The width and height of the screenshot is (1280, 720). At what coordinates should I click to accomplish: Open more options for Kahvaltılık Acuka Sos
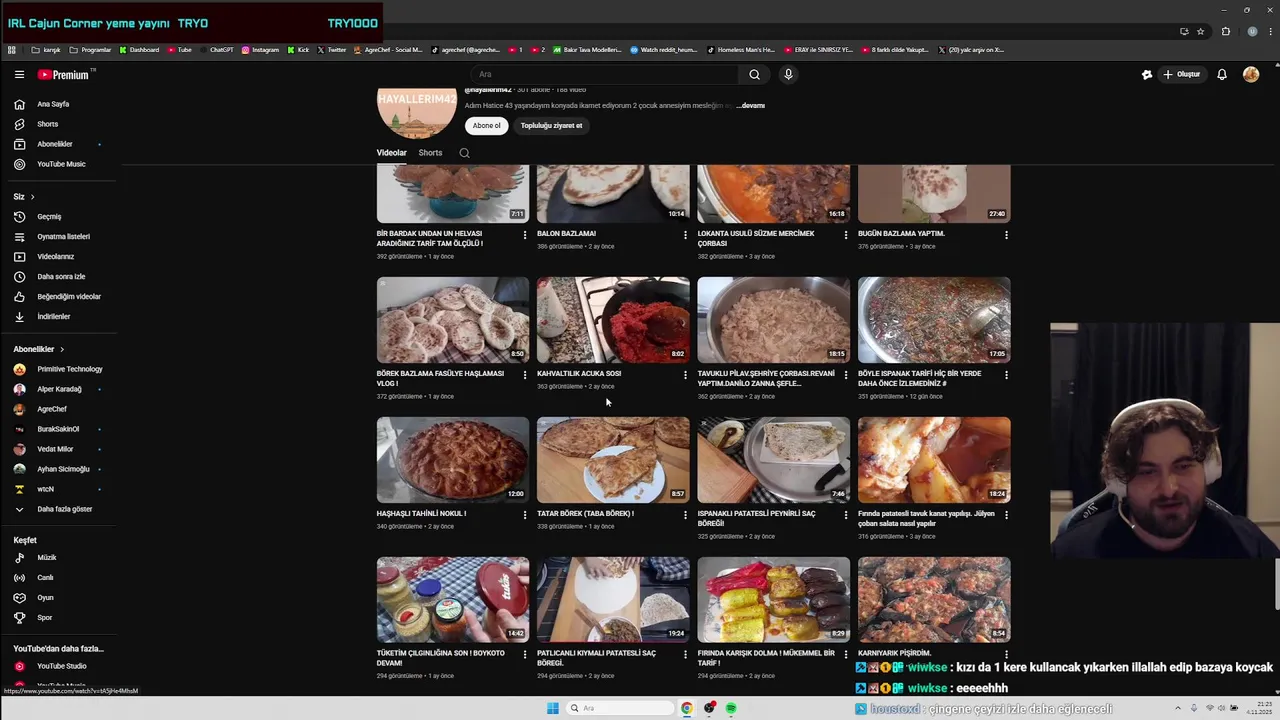[685, 375]
